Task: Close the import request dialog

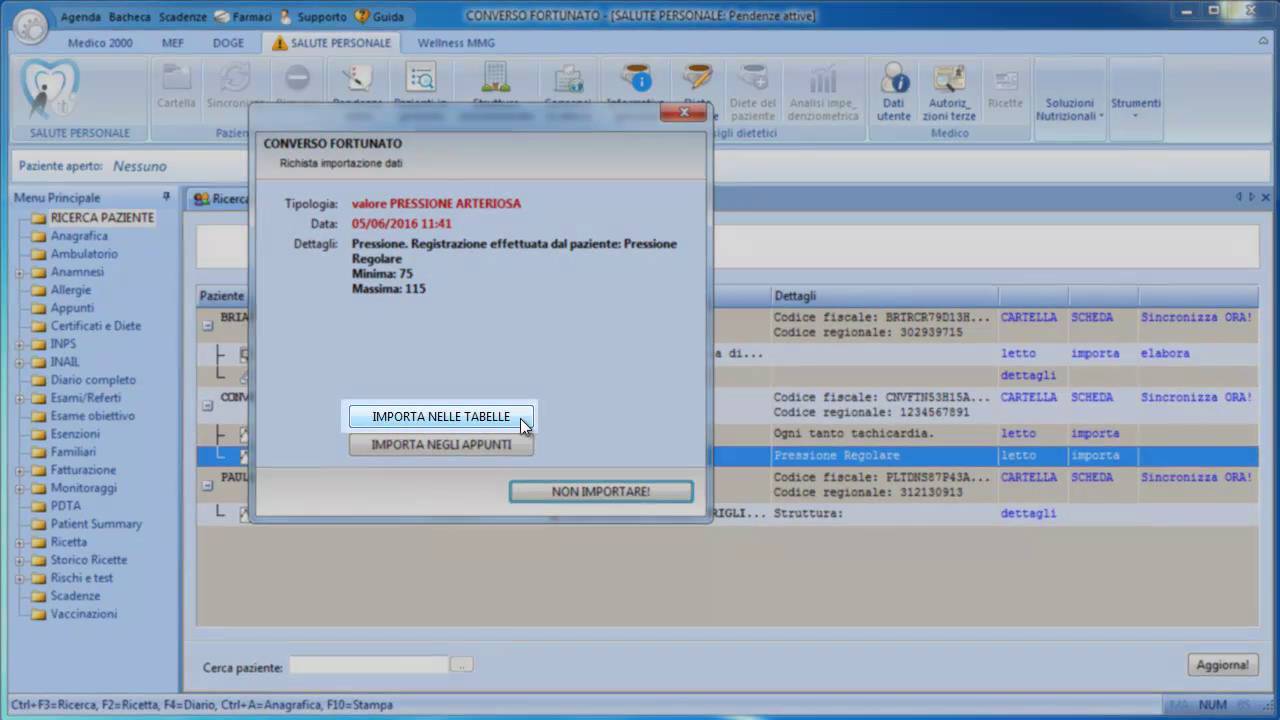Action: (x=684, y=112)
